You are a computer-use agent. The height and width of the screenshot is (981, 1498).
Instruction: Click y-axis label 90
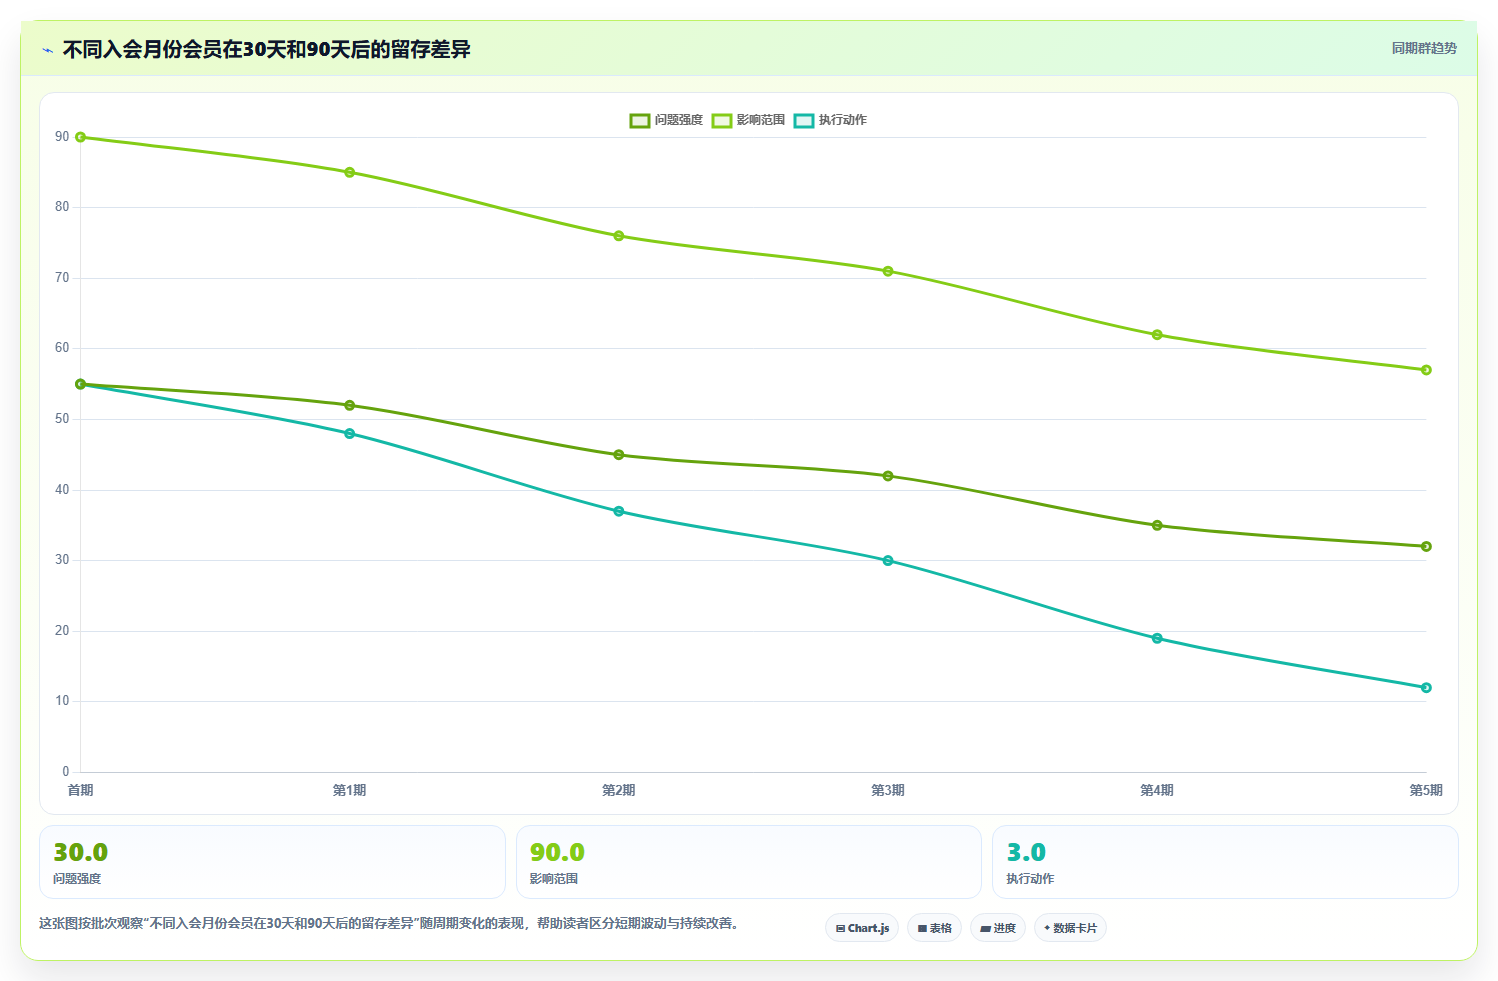click(62, 137)
